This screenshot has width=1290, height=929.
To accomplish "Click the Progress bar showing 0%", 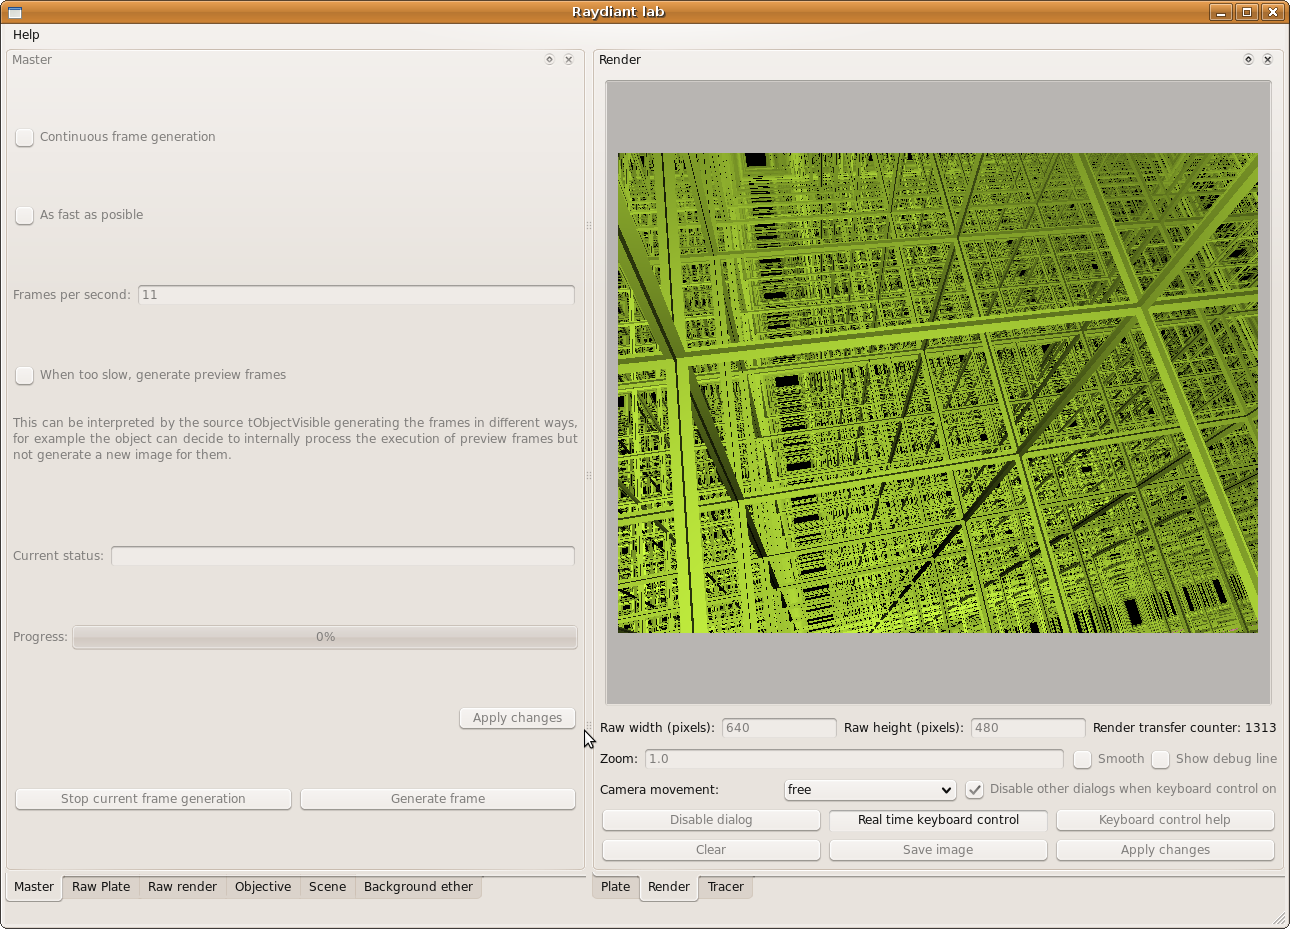I will [x=325, y=637].
